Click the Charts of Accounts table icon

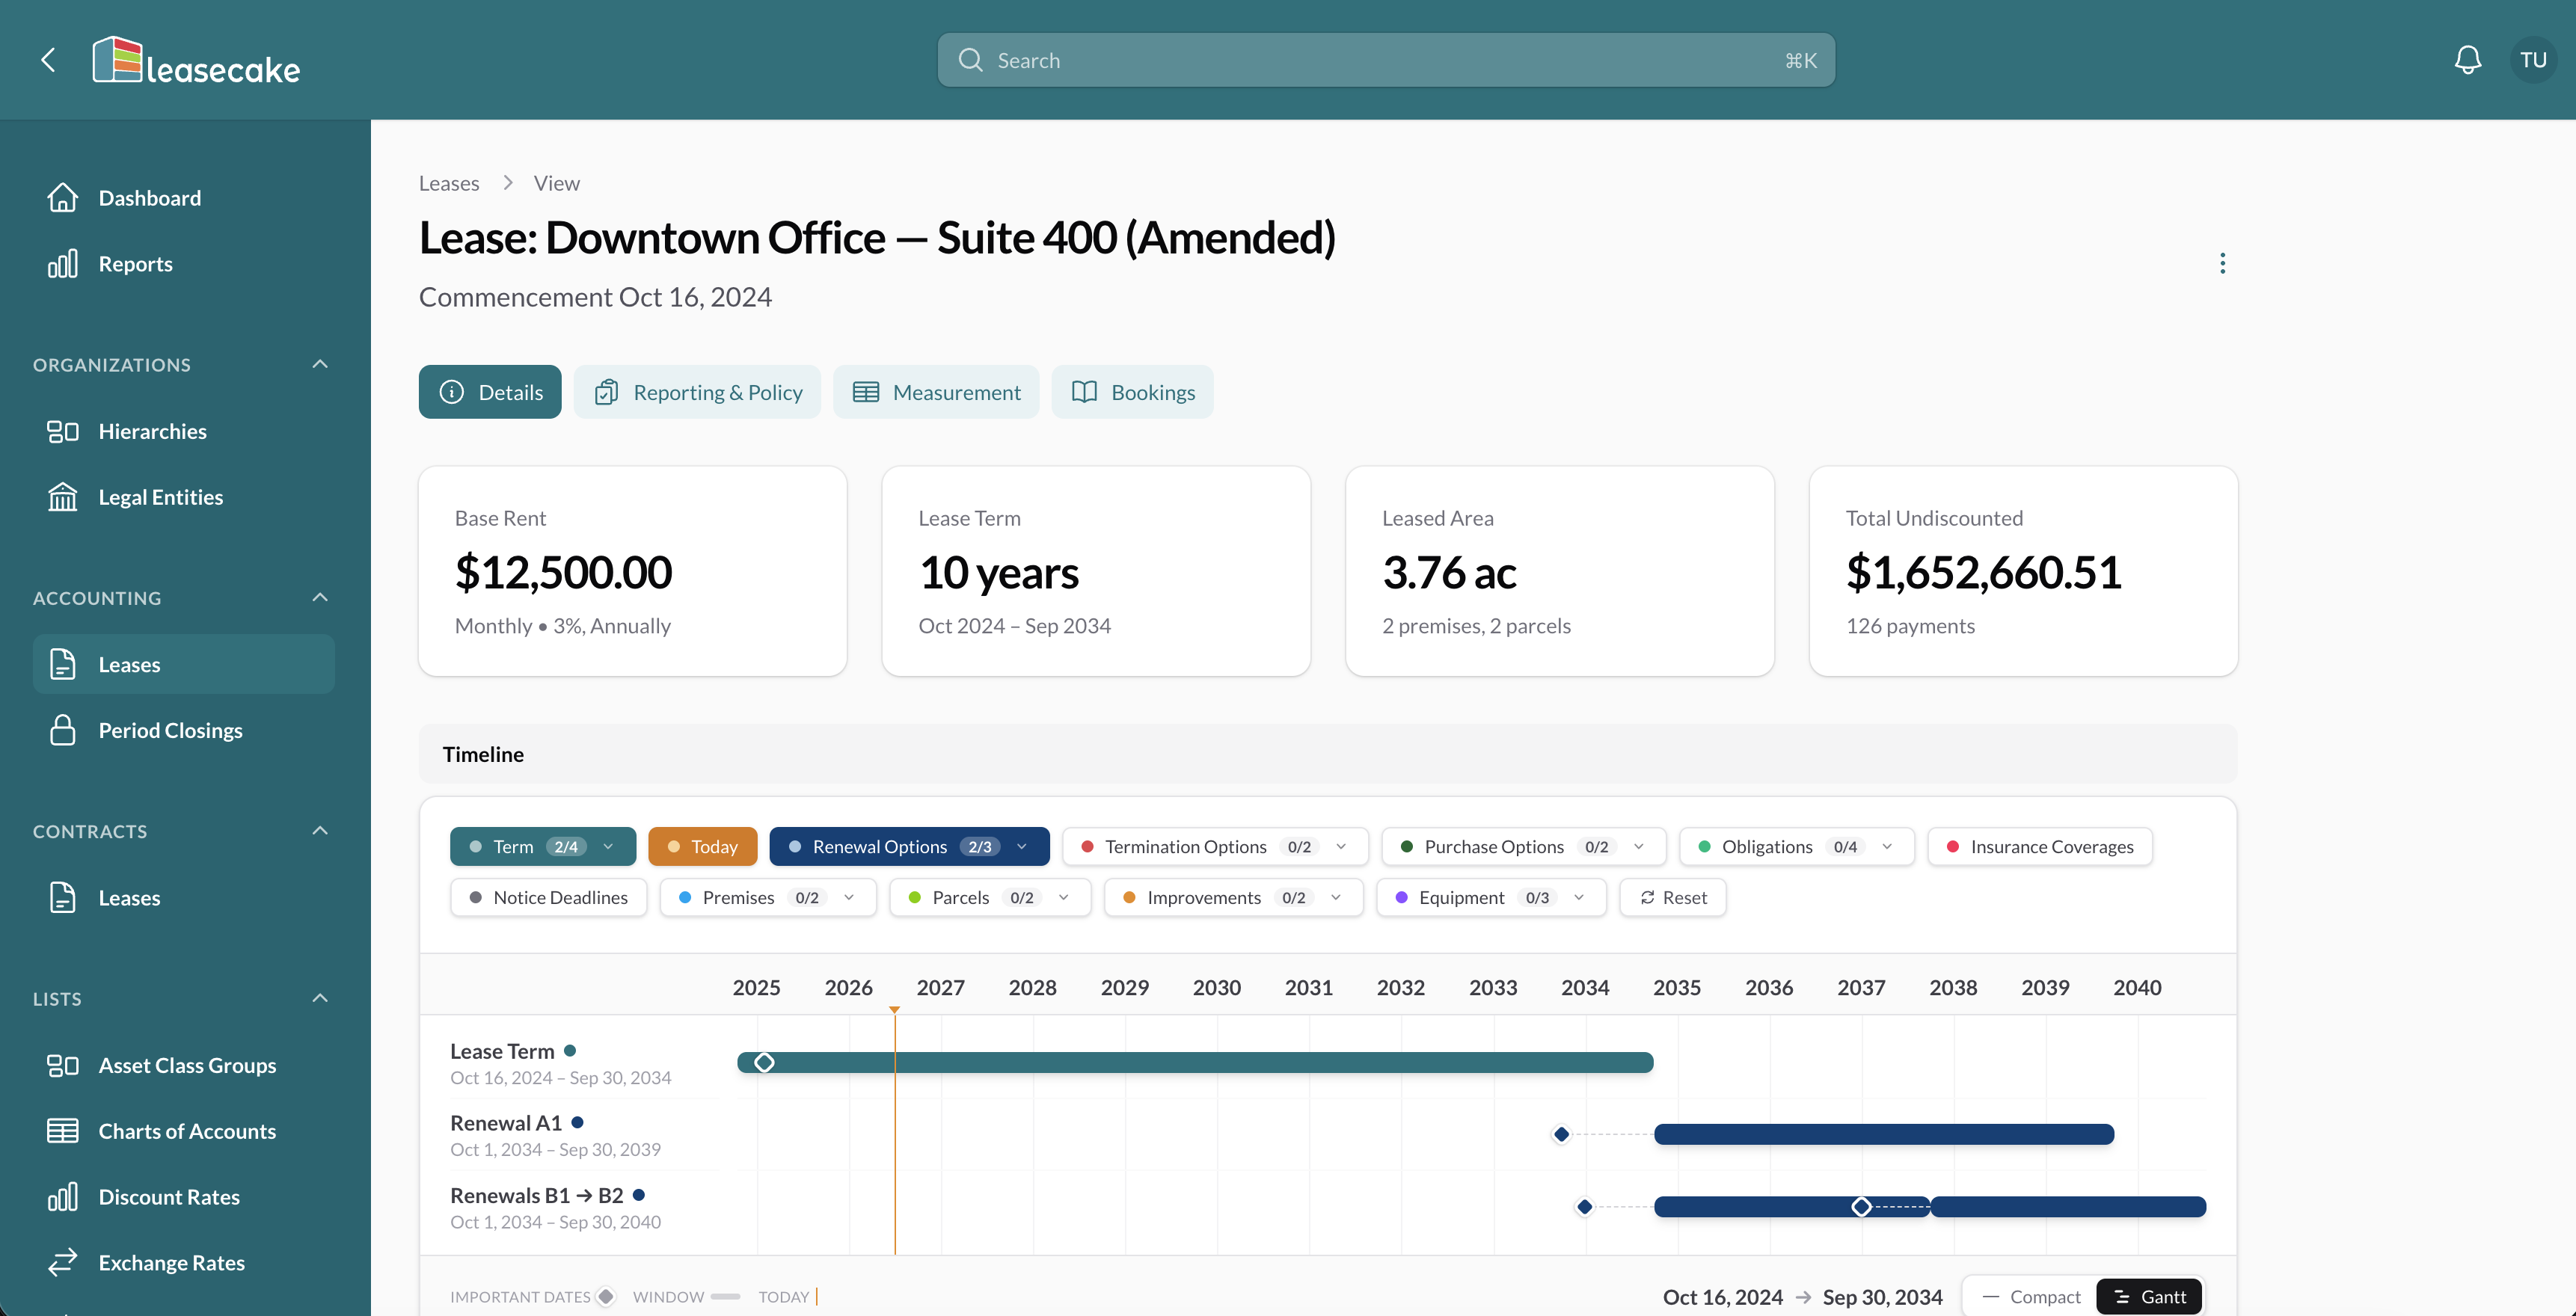(x=62, y=1131)
